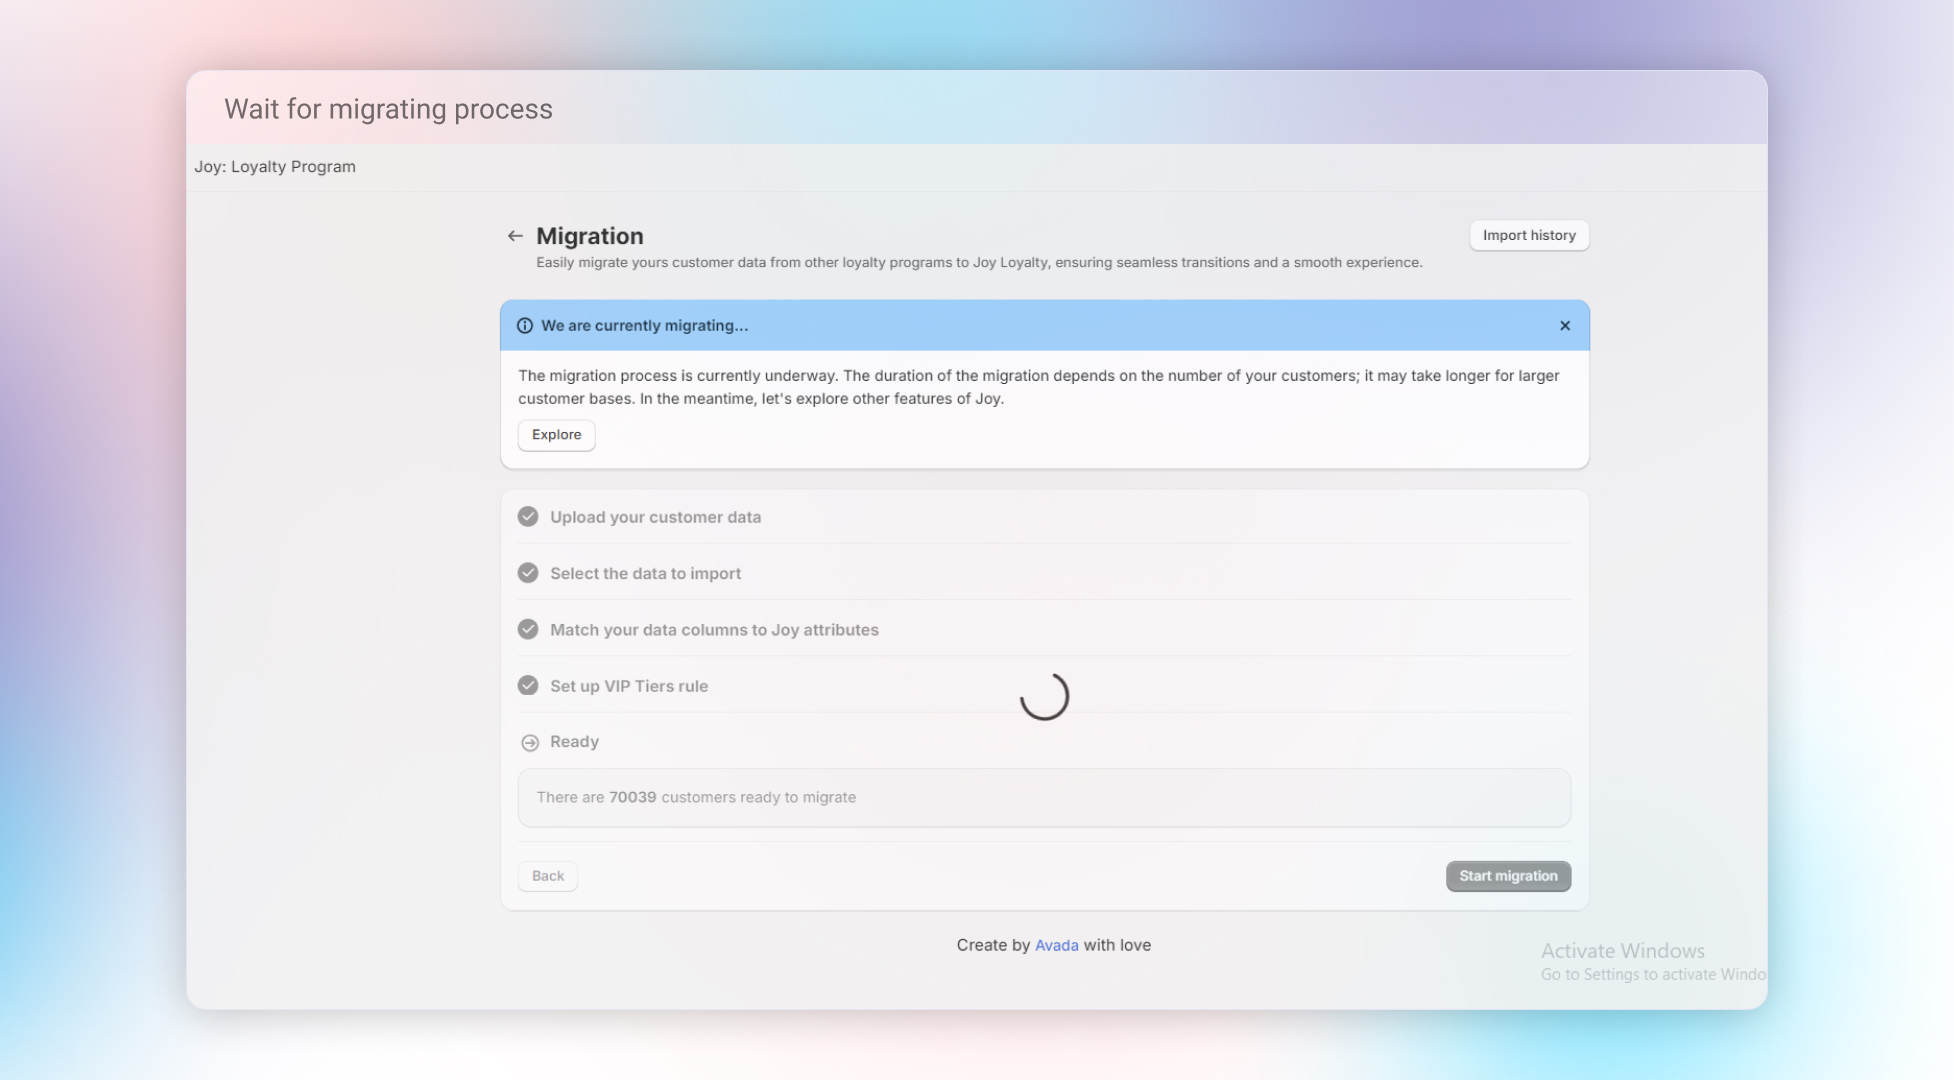Image resolution: width=1954 pixels, height=1080 pixels.
Task: Click the Back button
Action: pyautogui.click(x=548, y=876)
